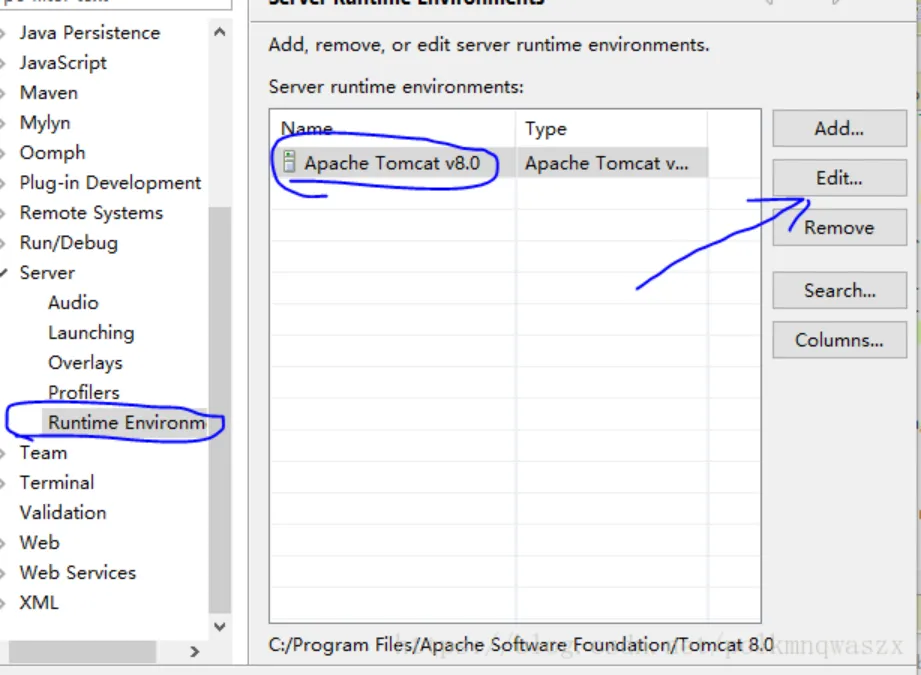Click the tree vertical scrollbar thumb
Viewport: 921px width, 675px height.
click(220, 409)
